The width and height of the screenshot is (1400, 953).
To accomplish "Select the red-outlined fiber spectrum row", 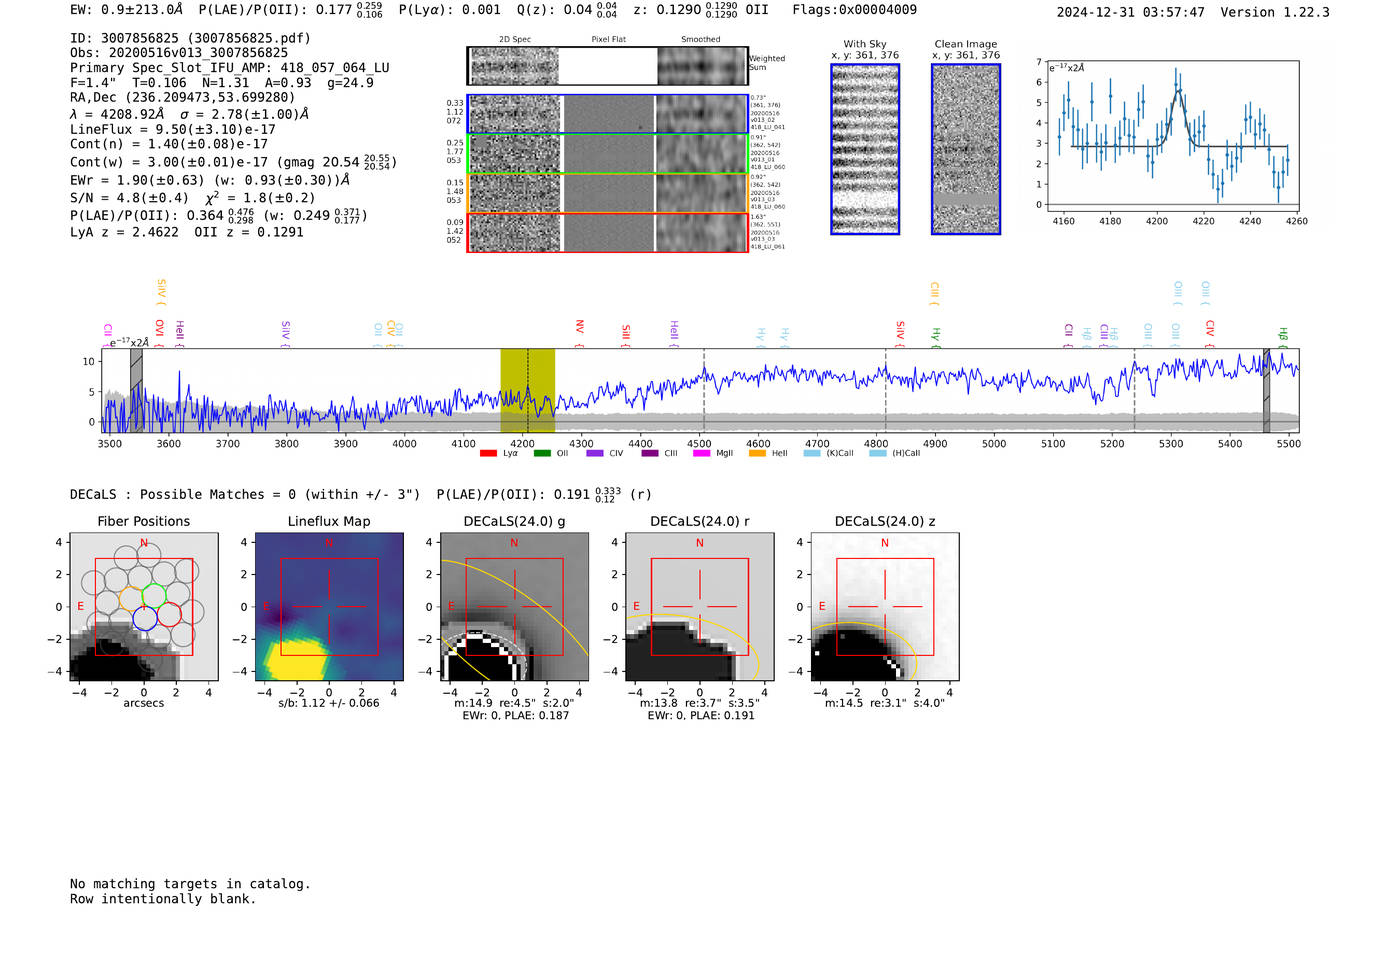I will point(608,232).
